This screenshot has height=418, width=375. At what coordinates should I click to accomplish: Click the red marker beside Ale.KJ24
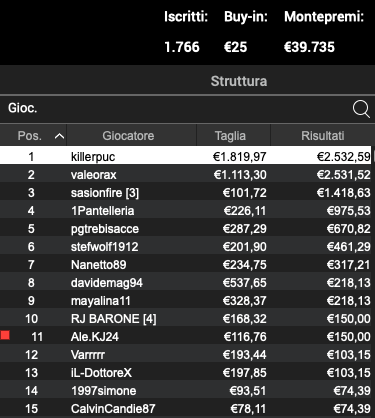tap(5, 335)
